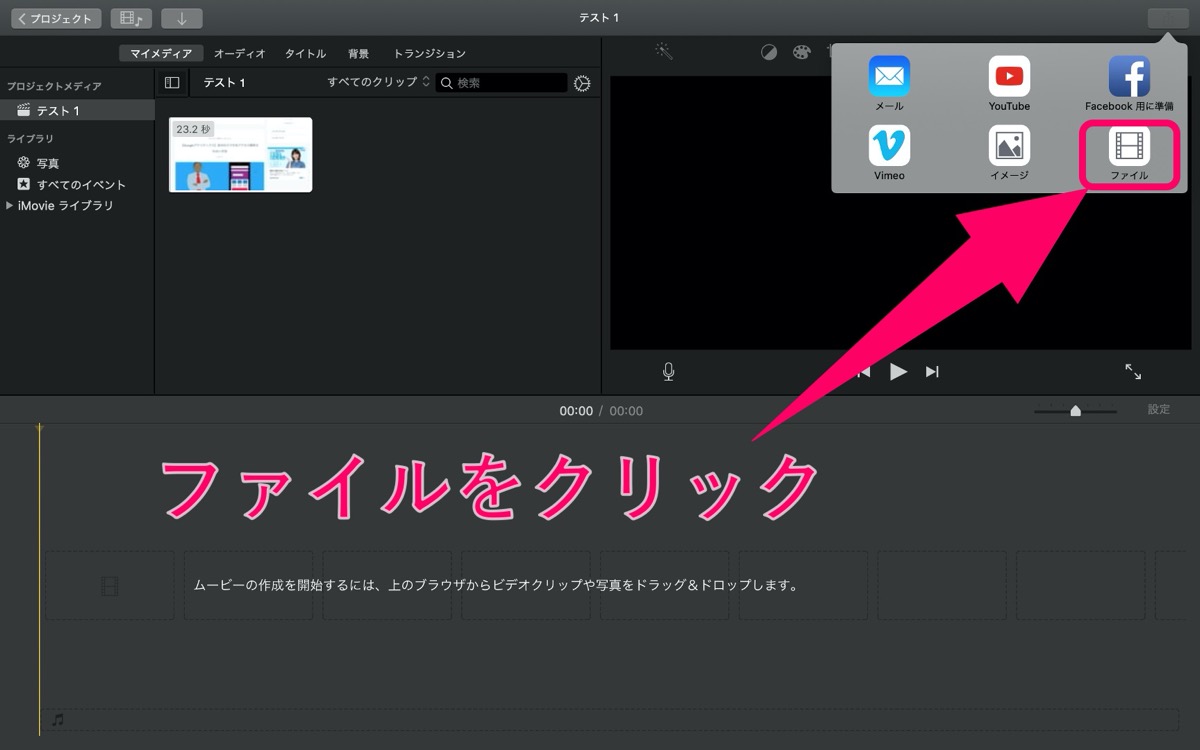Expand the iMovie ライブラリ tree item
This screenshot has width=1200, height=750.
click(x=10, y=205)
